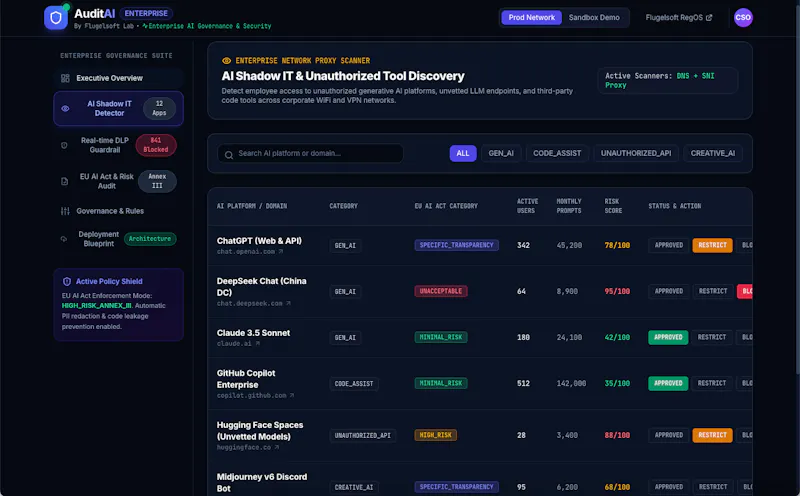Click the Architecture badge
Viewport: 800px width, 496px height.
(149, 239)
